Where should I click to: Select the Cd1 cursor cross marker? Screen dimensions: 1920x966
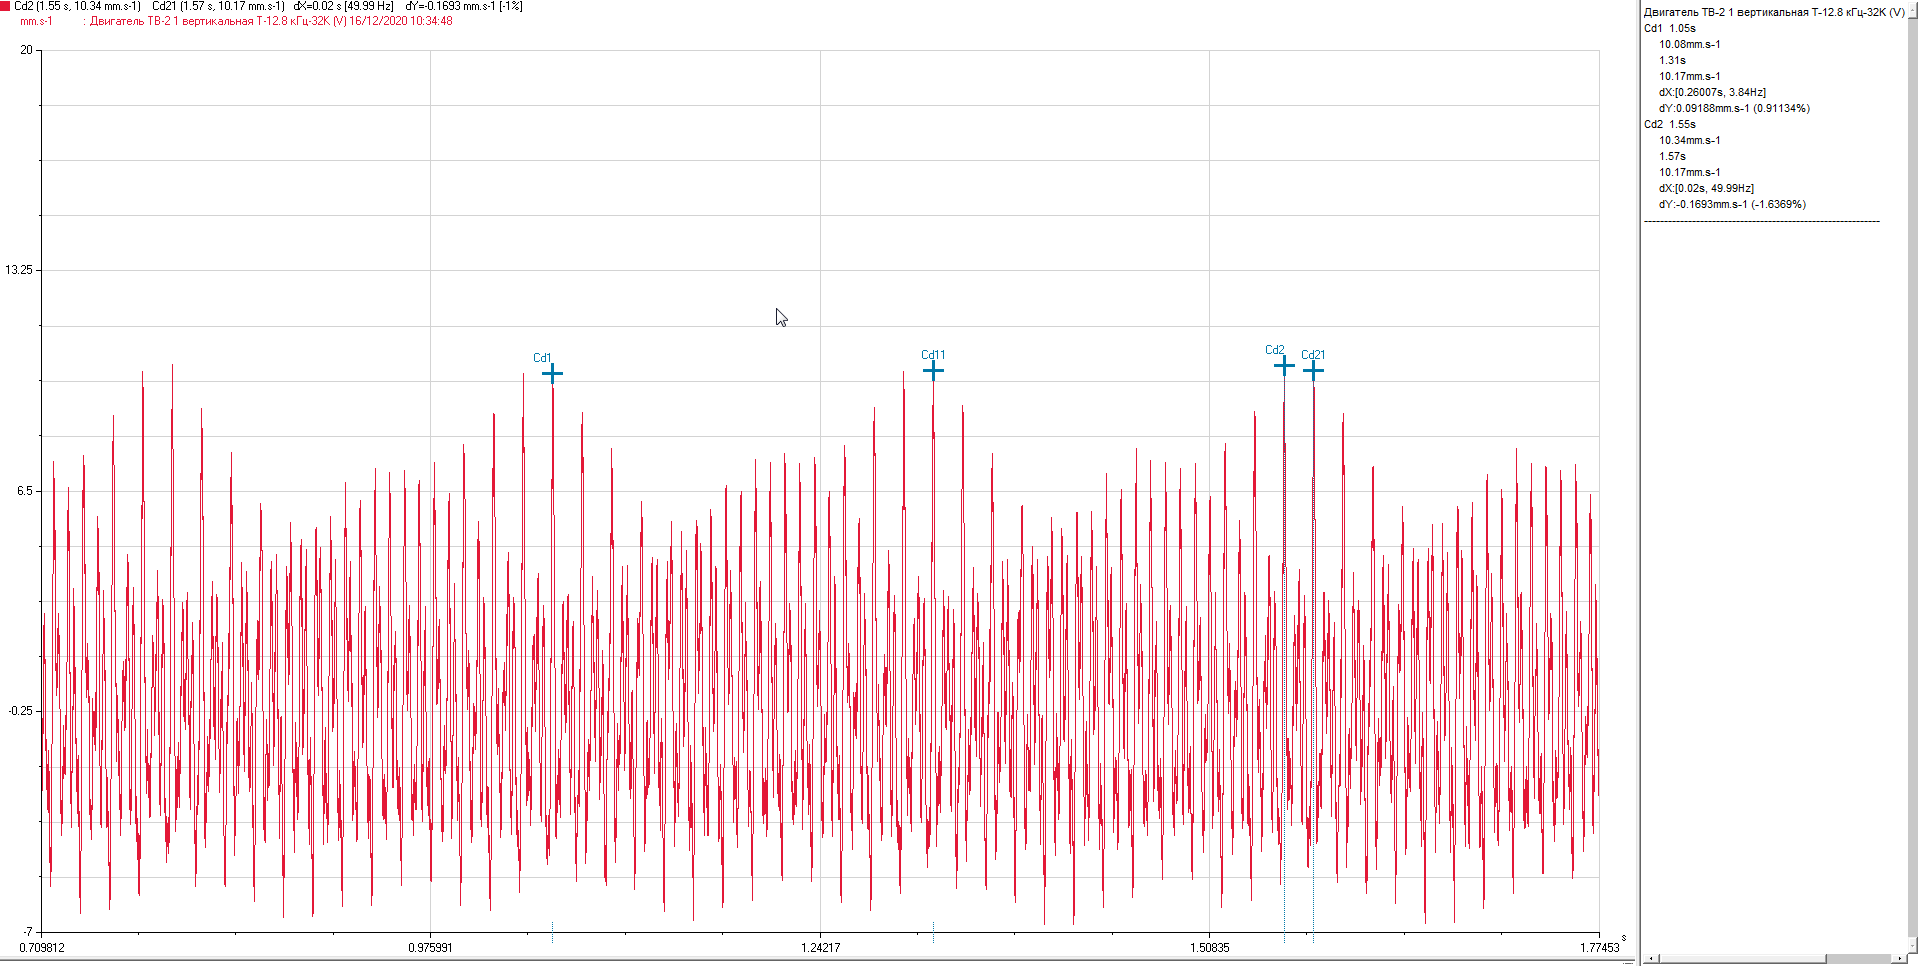coord(552,374)
